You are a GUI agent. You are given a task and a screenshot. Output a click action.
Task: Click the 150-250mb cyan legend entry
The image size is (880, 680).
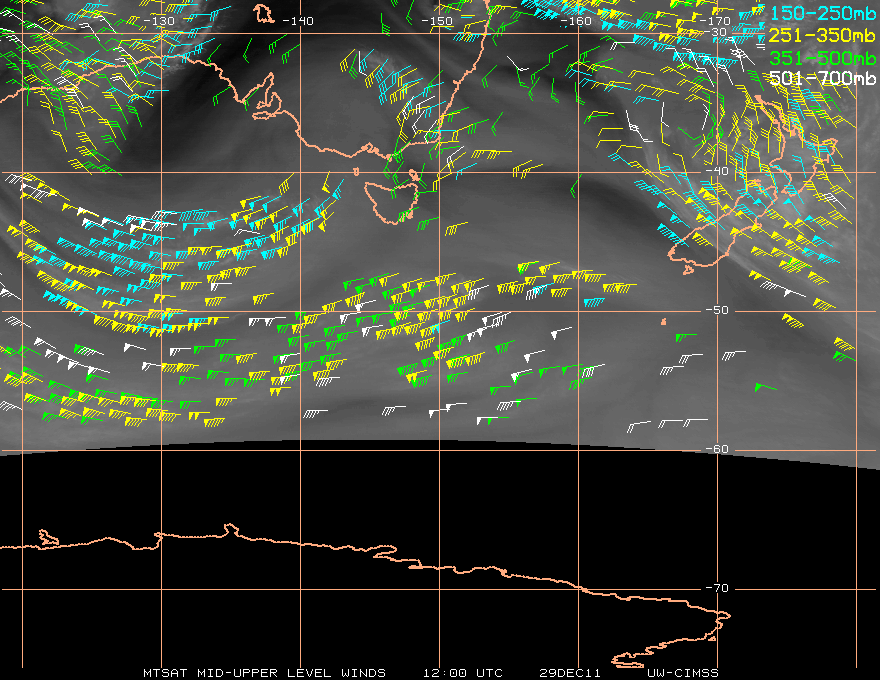point(822,12)
